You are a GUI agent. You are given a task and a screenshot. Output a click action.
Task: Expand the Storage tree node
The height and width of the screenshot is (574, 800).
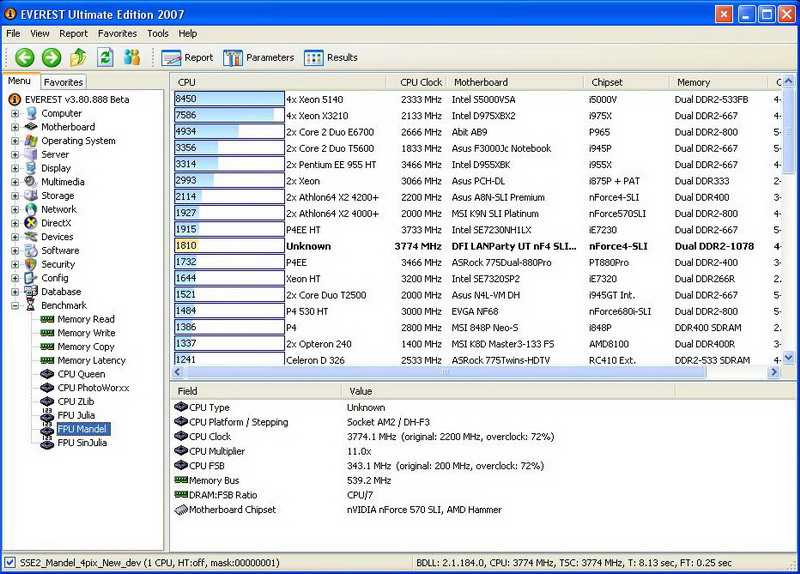click(15, 196)
